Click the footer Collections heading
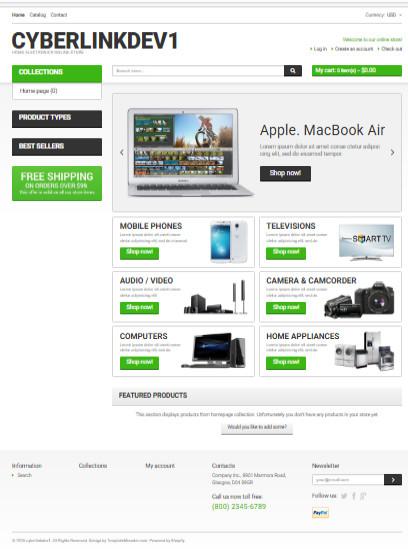Viewport: 408px width, 549px height. 93,466
